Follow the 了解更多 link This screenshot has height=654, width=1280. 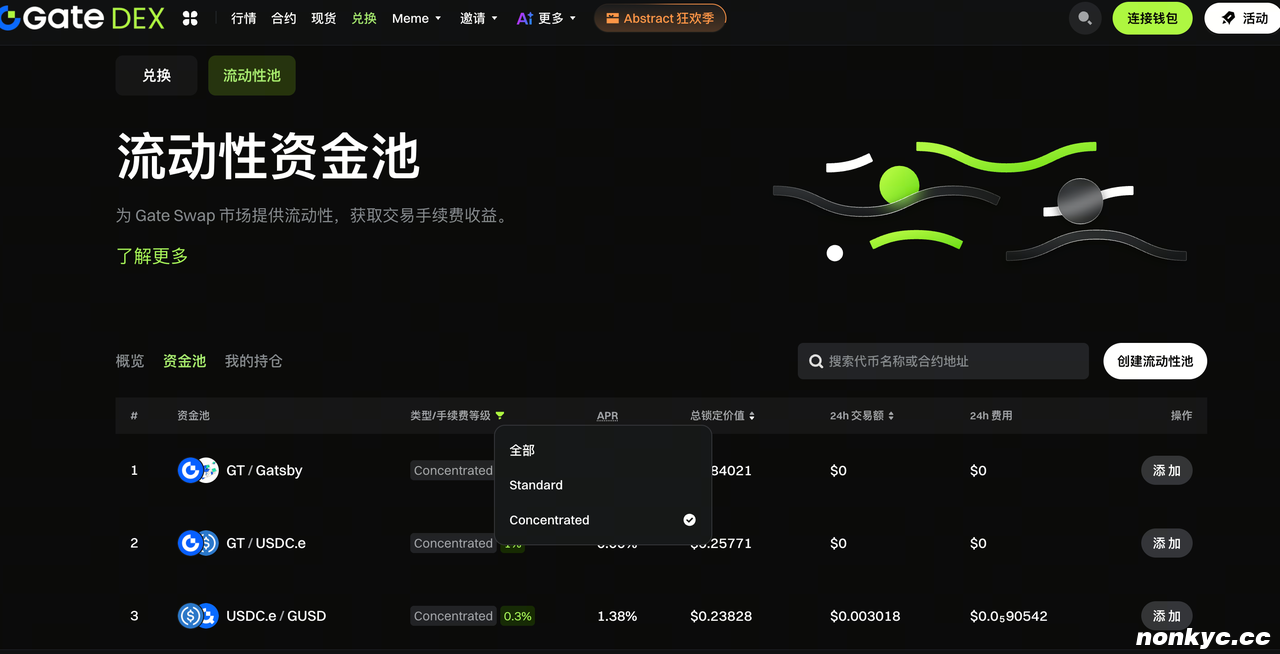pos(152,256)
